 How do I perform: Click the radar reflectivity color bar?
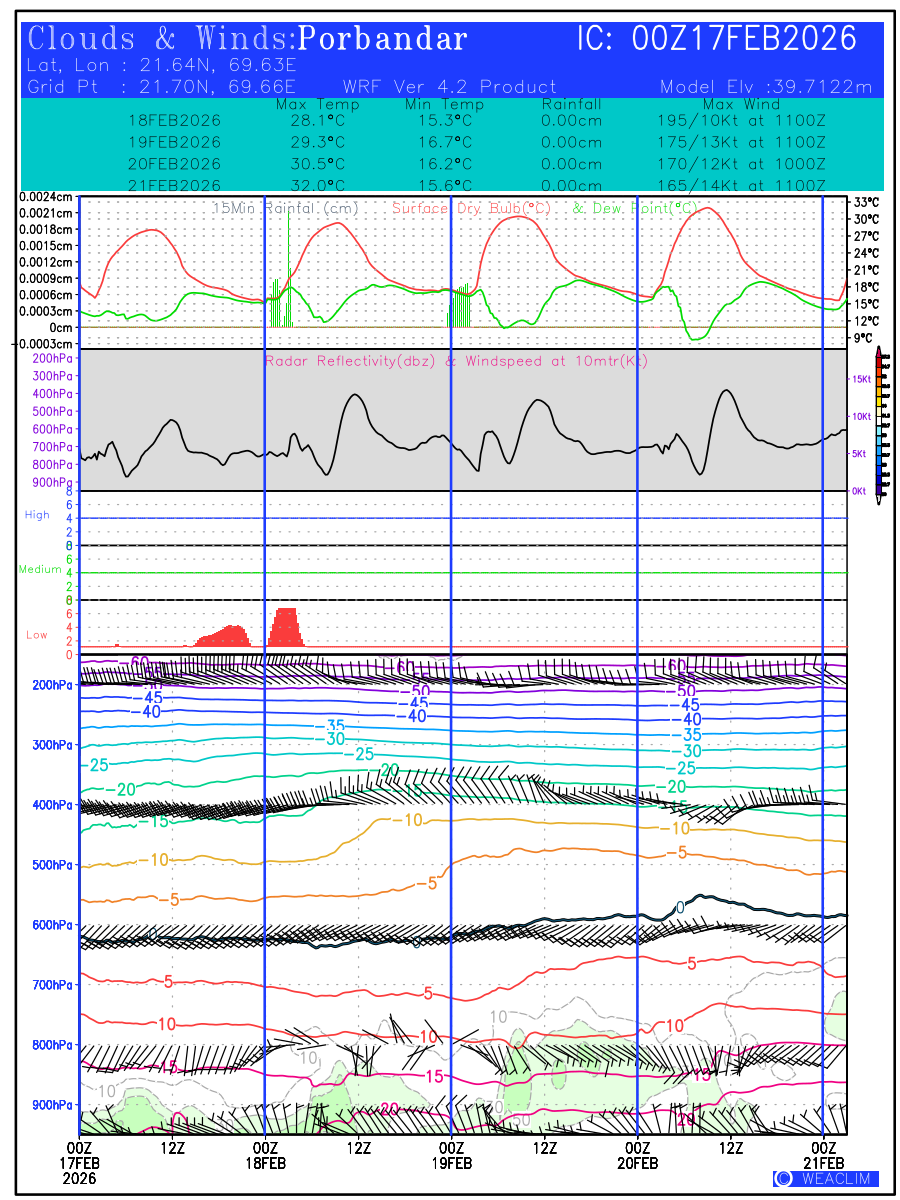pos(879,421)
